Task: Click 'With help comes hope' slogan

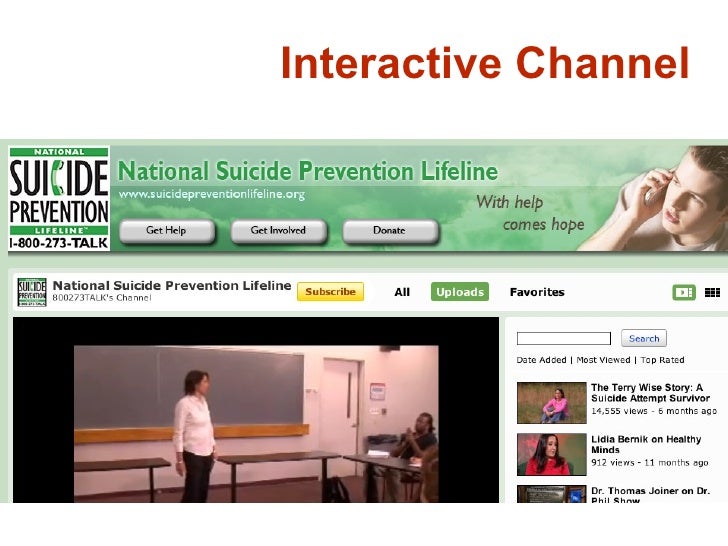Action: point(530,213)
